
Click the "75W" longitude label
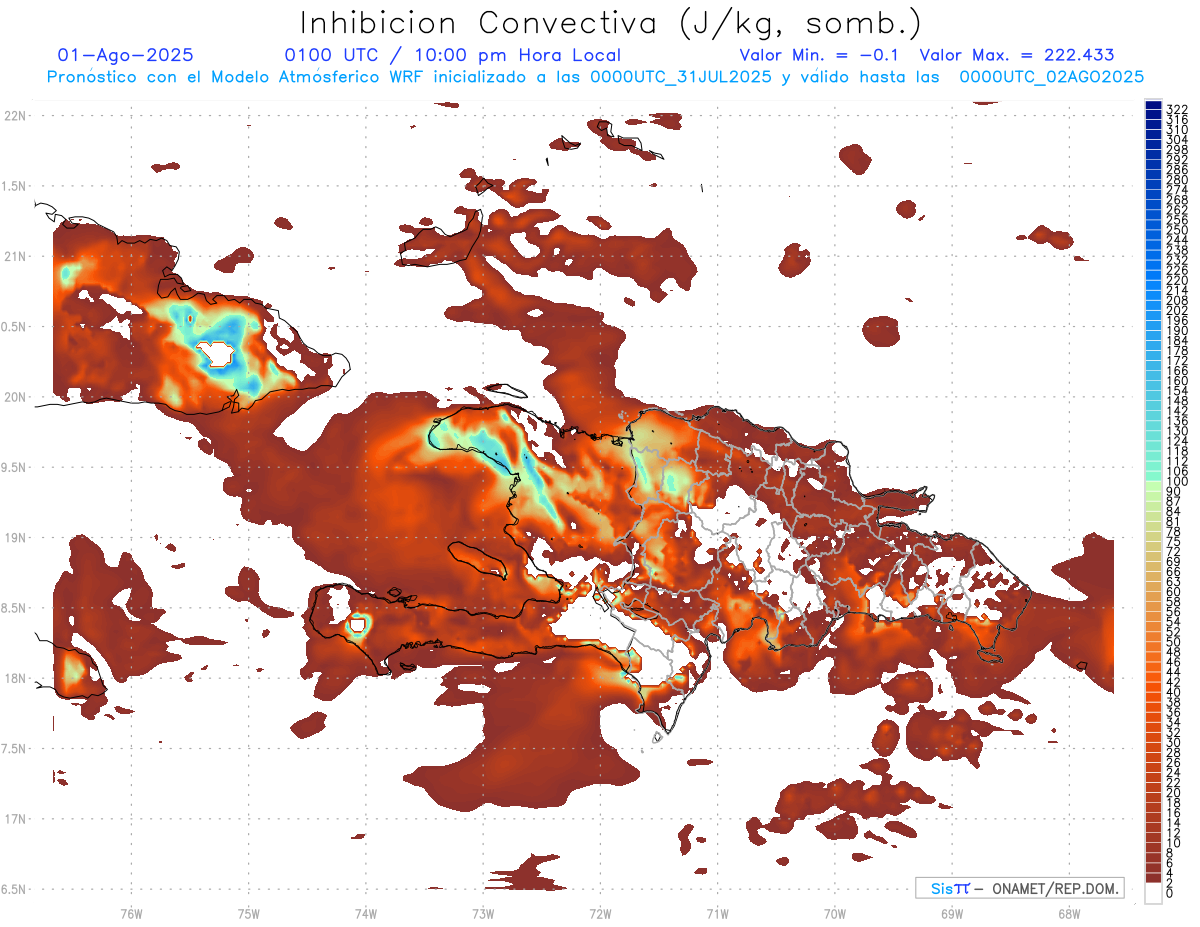[x=248, y=912]
